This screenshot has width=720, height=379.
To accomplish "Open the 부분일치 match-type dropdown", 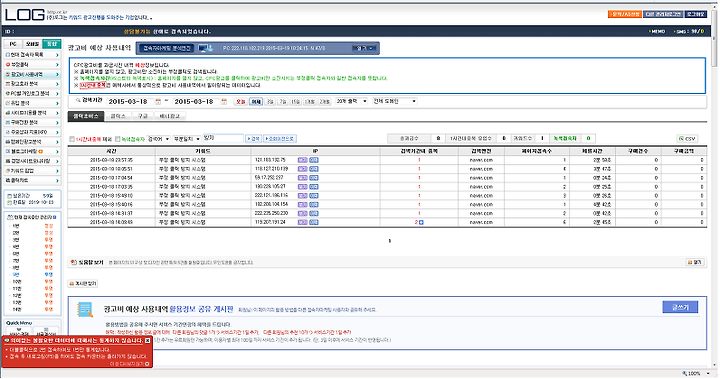I will pos(187,139).
